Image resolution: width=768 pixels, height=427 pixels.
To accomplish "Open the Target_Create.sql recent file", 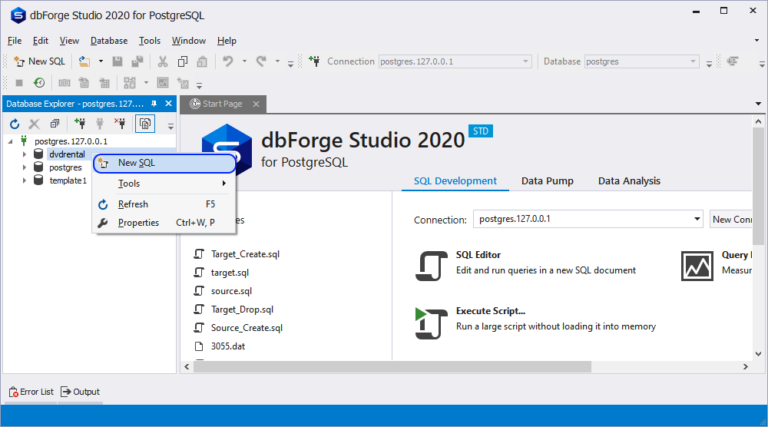I will (246, 255).
